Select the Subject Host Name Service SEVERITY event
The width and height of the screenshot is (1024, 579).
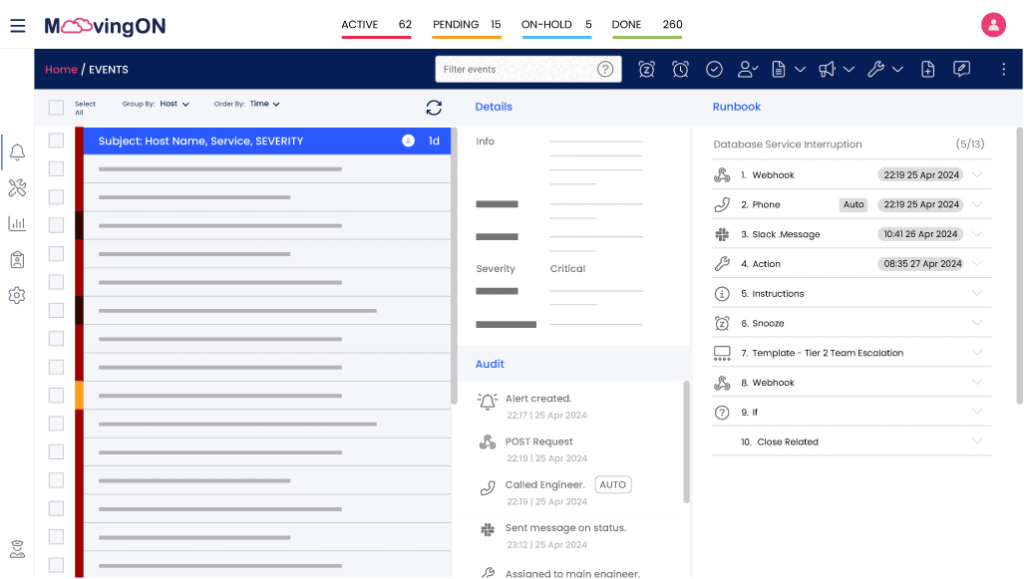tap(267, 141)
